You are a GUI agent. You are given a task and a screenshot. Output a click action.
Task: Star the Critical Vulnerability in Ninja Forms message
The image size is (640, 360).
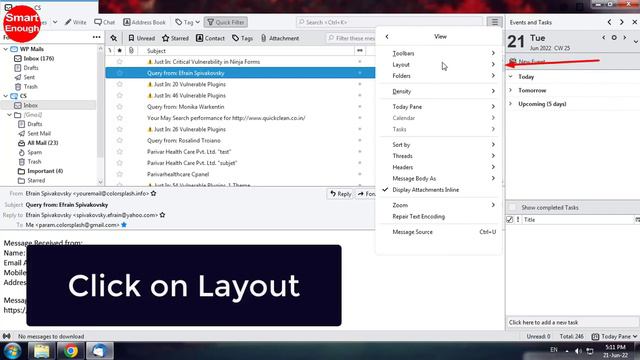coord(120,62)
